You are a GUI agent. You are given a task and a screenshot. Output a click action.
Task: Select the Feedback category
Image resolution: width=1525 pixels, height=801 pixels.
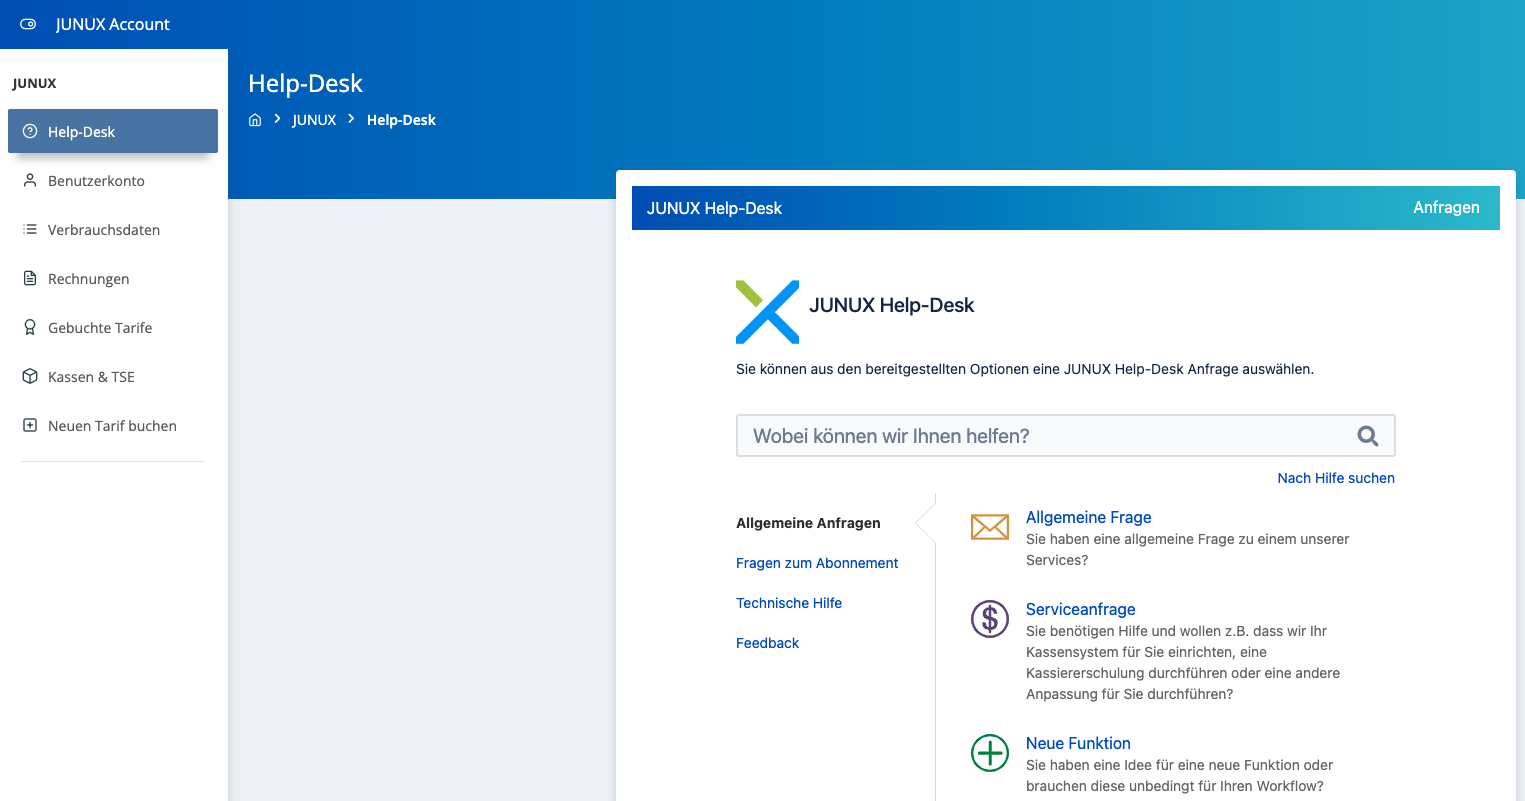[767, 643]
